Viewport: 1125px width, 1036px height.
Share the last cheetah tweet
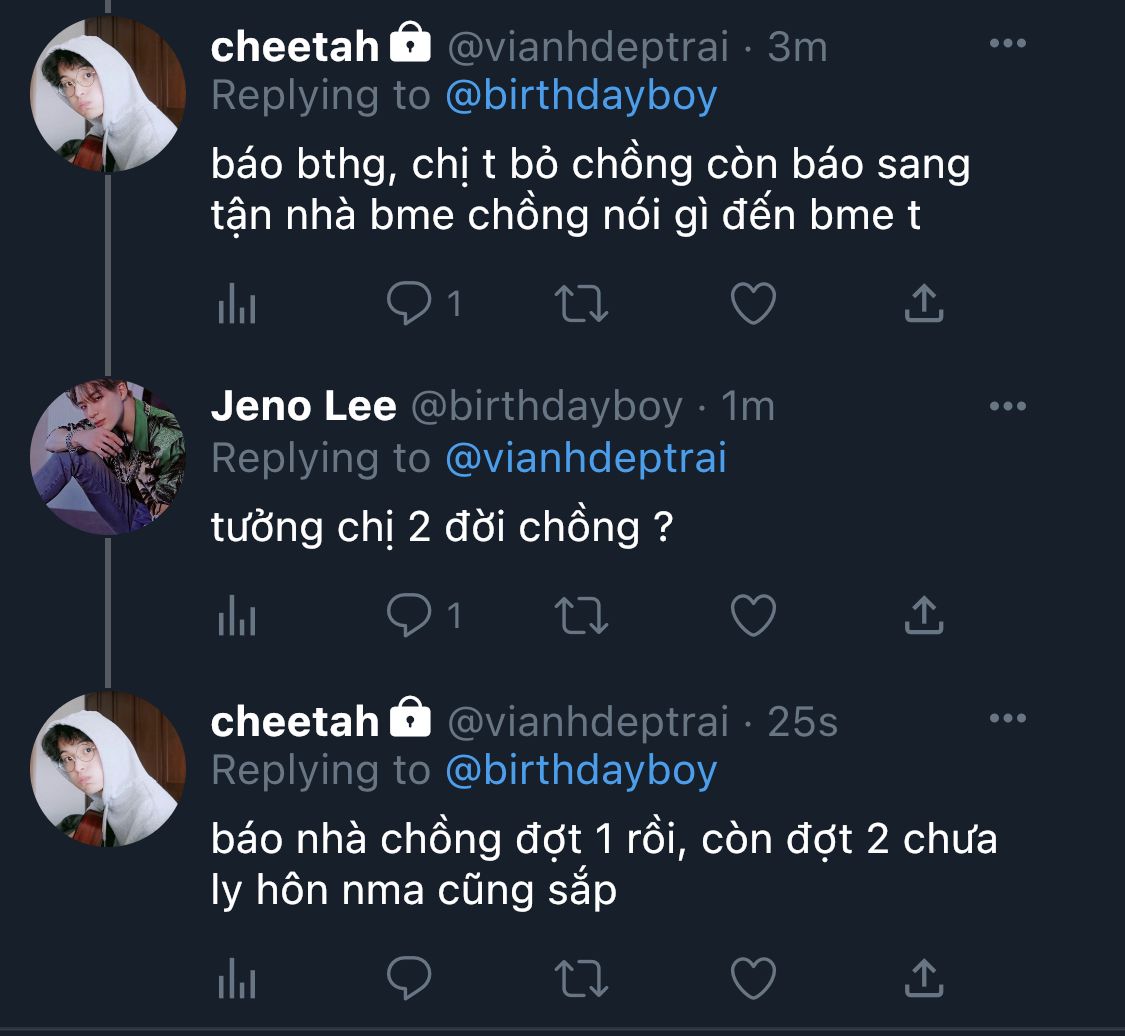click(924, 978)
